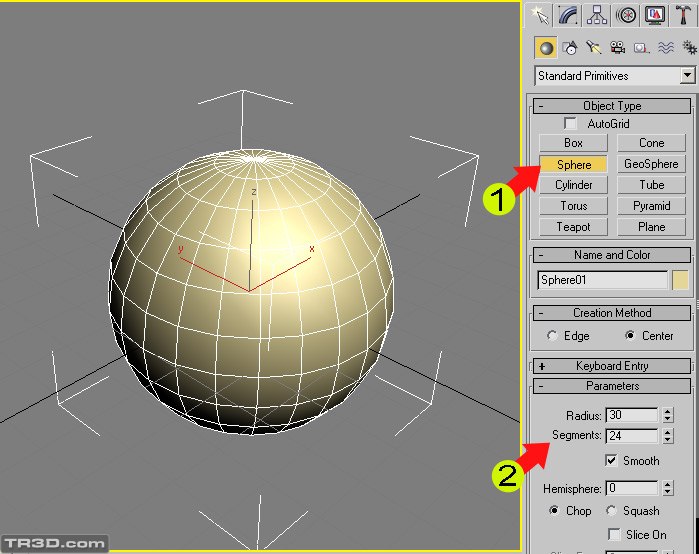699x554 pixels.
Task: Select the Shapes category icon
Action: click(571, 48)
